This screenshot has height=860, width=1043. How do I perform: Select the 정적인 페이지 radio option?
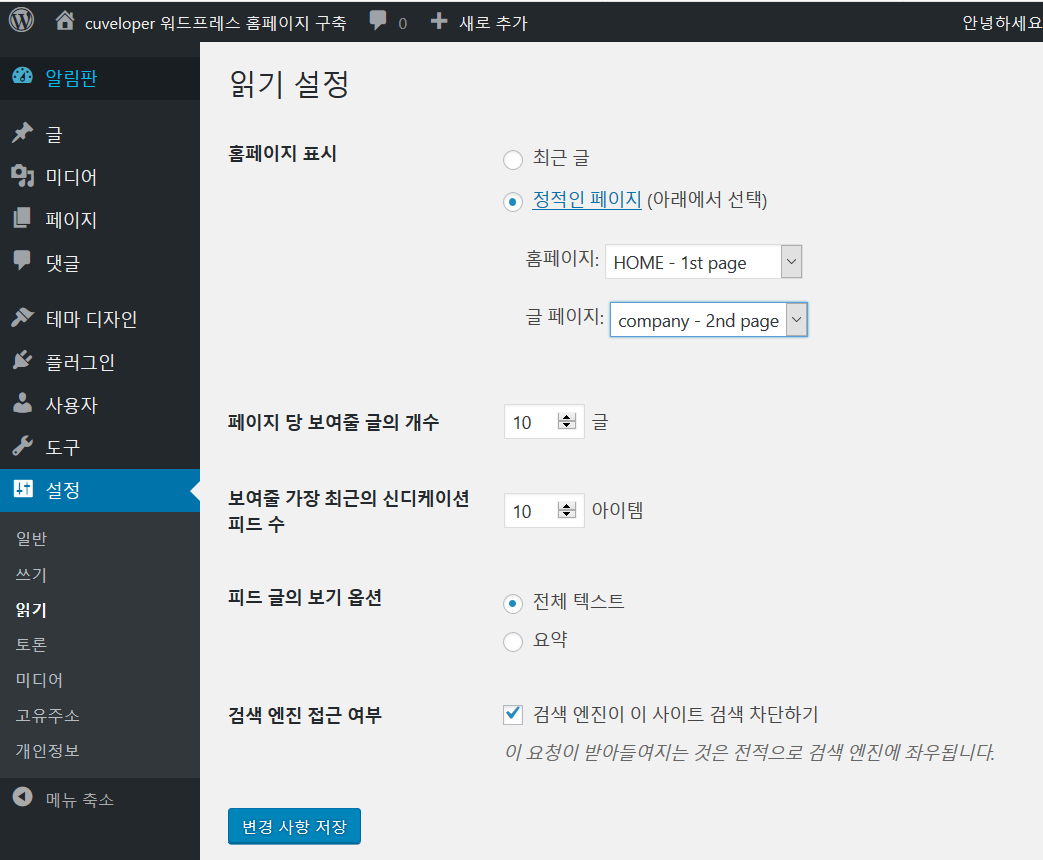[x=513, y=202]
